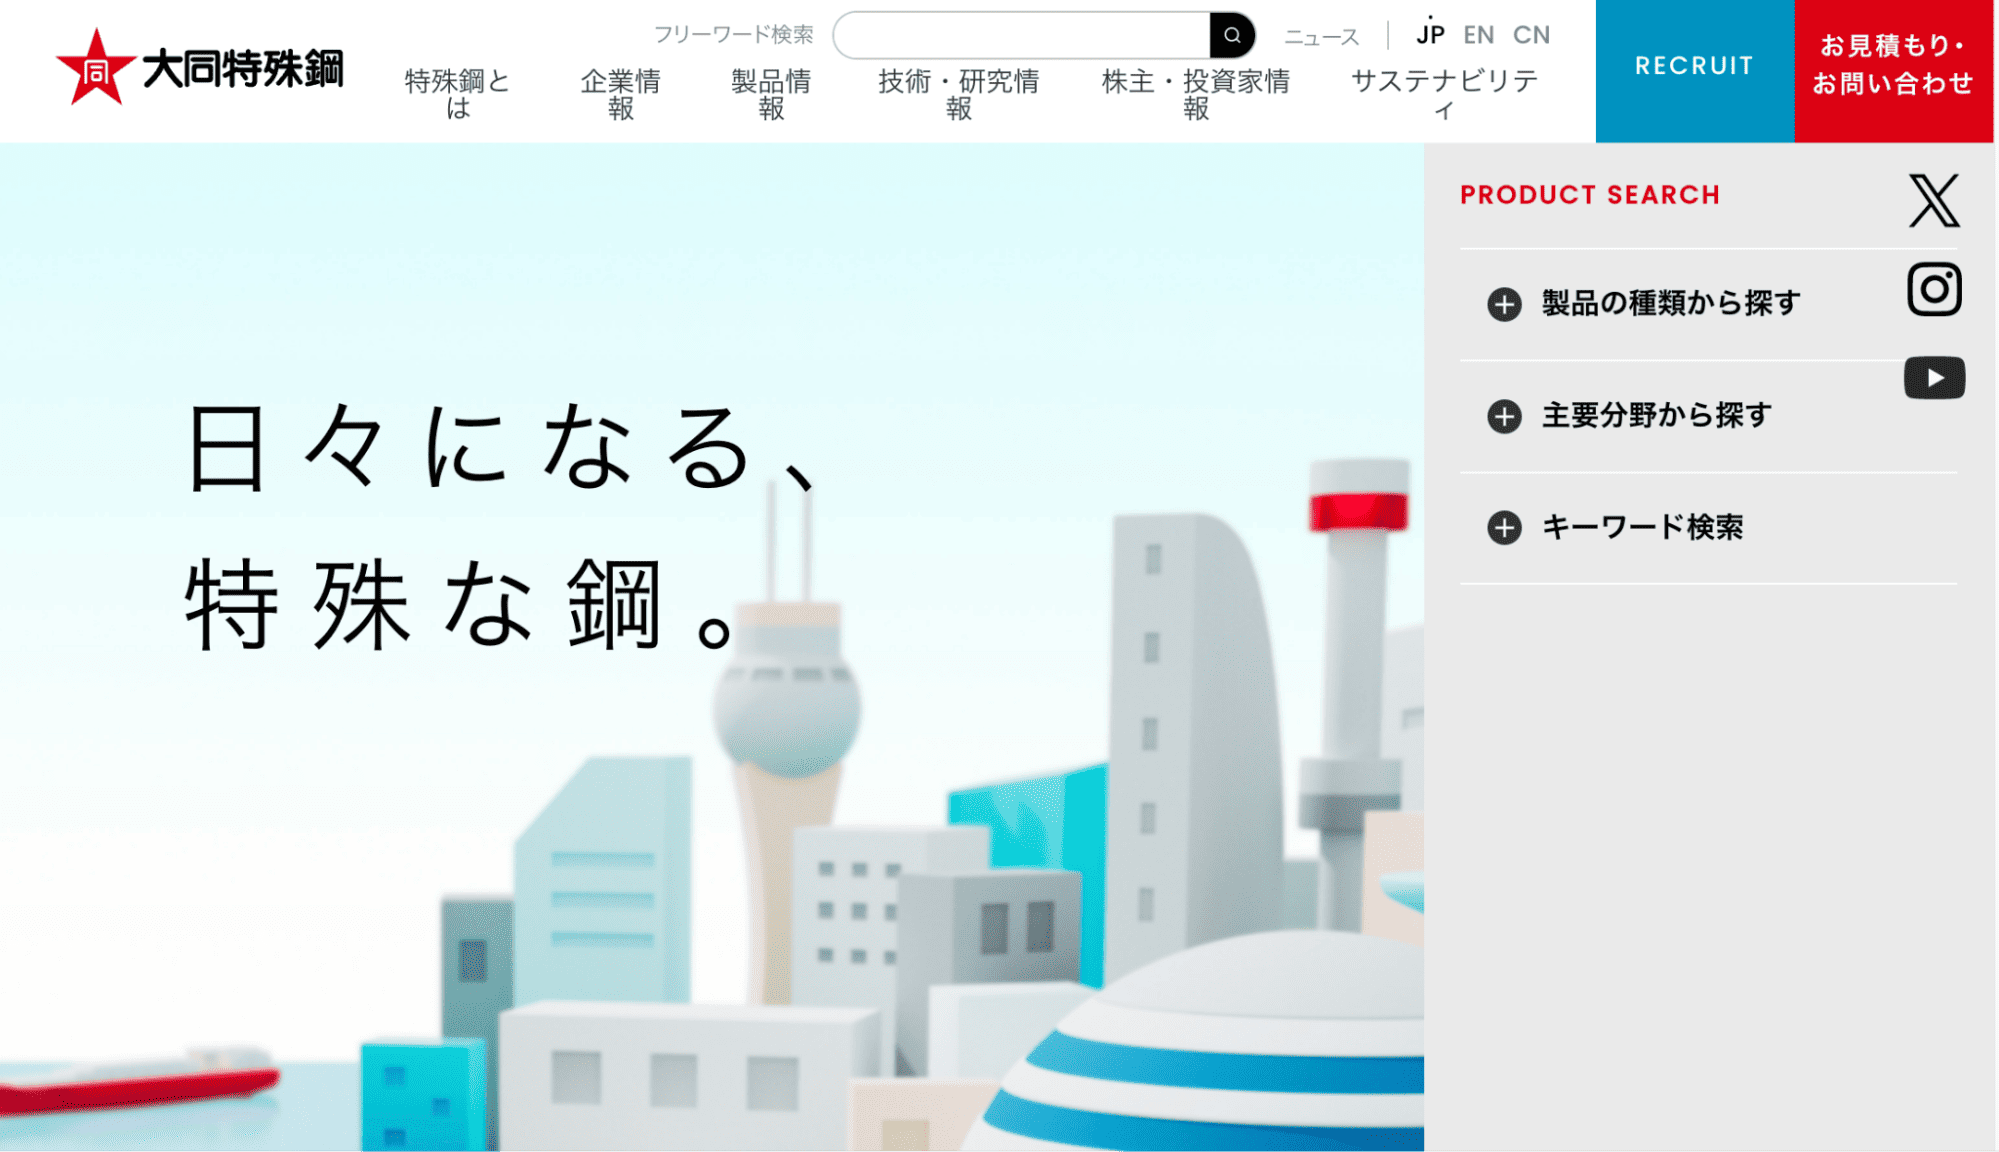Image resolution: width=1999 pixels, height=1152 pixels.
Task: Open 特殊鋼とは menu
Action: click(x=457, y=94)
